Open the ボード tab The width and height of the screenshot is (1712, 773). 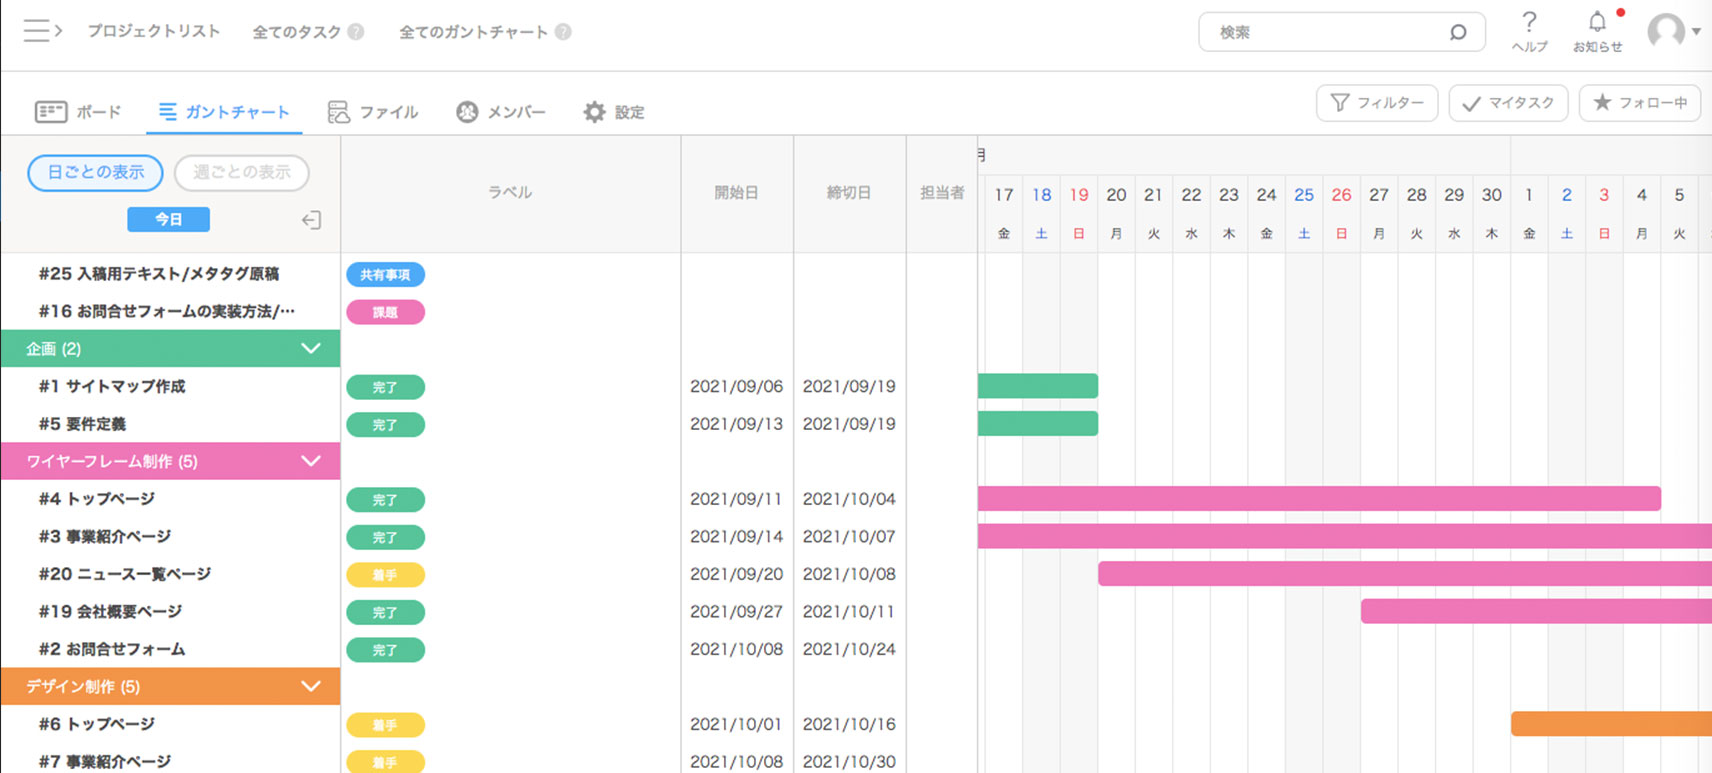coord(78,112)
